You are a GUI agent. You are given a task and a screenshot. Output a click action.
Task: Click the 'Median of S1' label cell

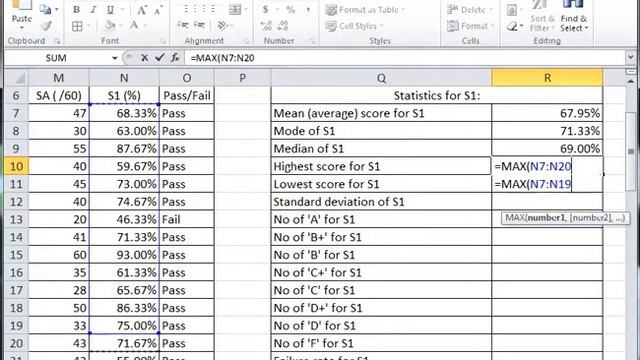381,149
